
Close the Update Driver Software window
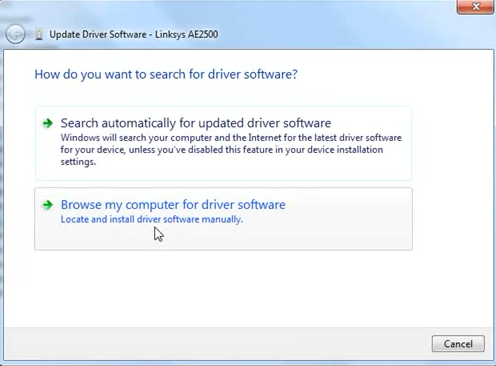point(475,7)
